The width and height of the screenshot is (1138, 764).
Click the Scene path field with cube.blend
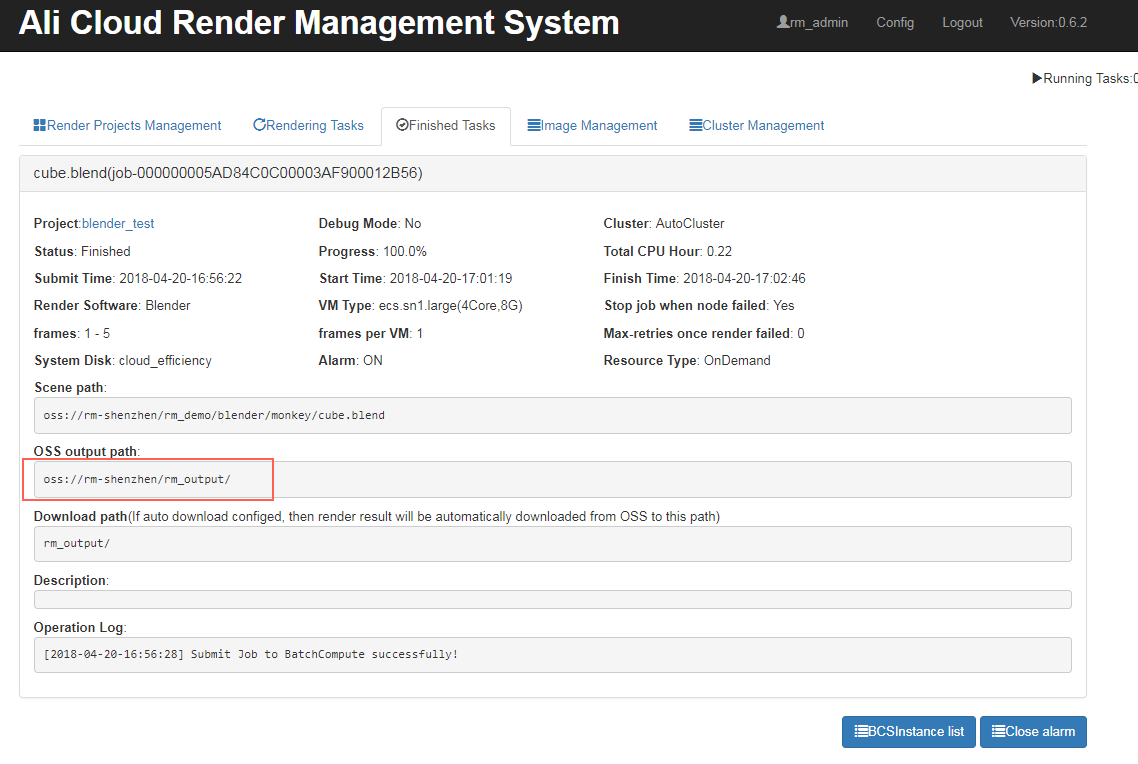[552, 416]
